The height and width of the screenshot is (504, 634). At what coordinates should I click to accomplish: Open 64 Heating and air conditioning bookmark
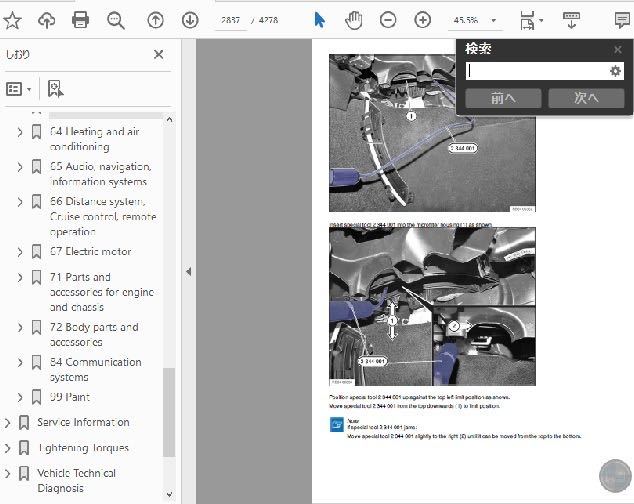(x=95, y=139)
